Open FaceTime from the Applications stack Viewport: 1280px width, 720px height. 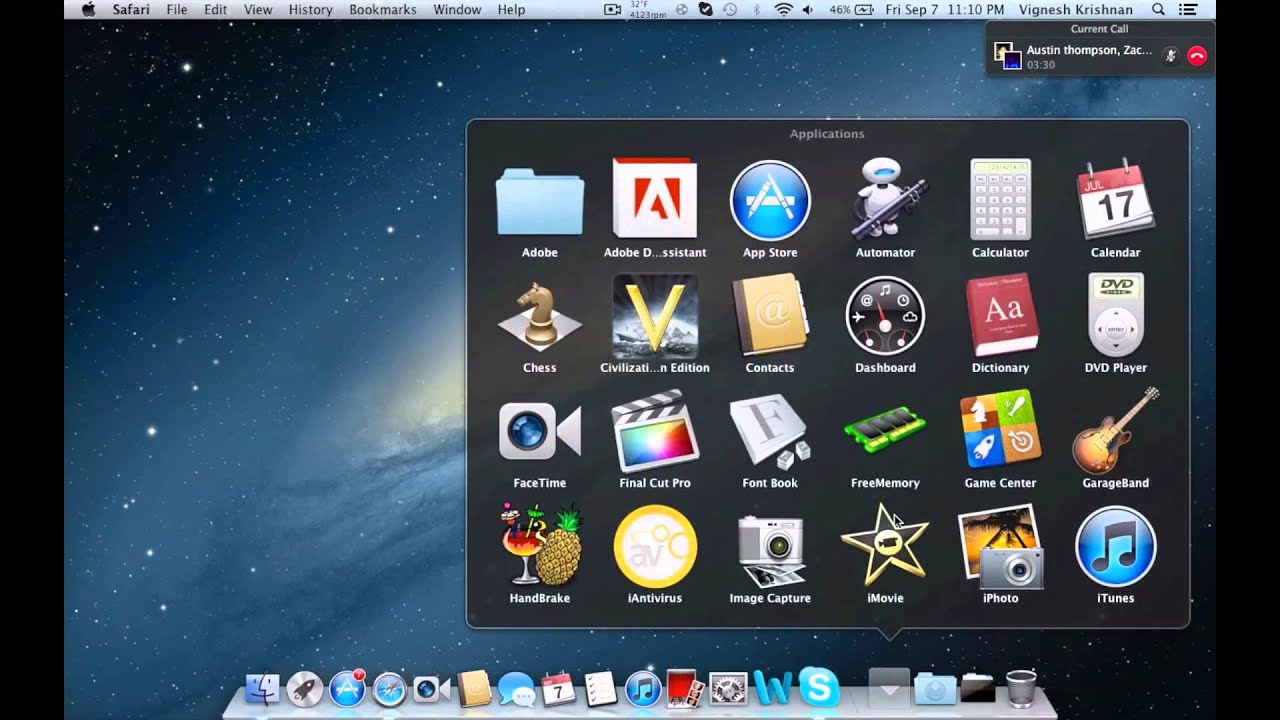539,431
